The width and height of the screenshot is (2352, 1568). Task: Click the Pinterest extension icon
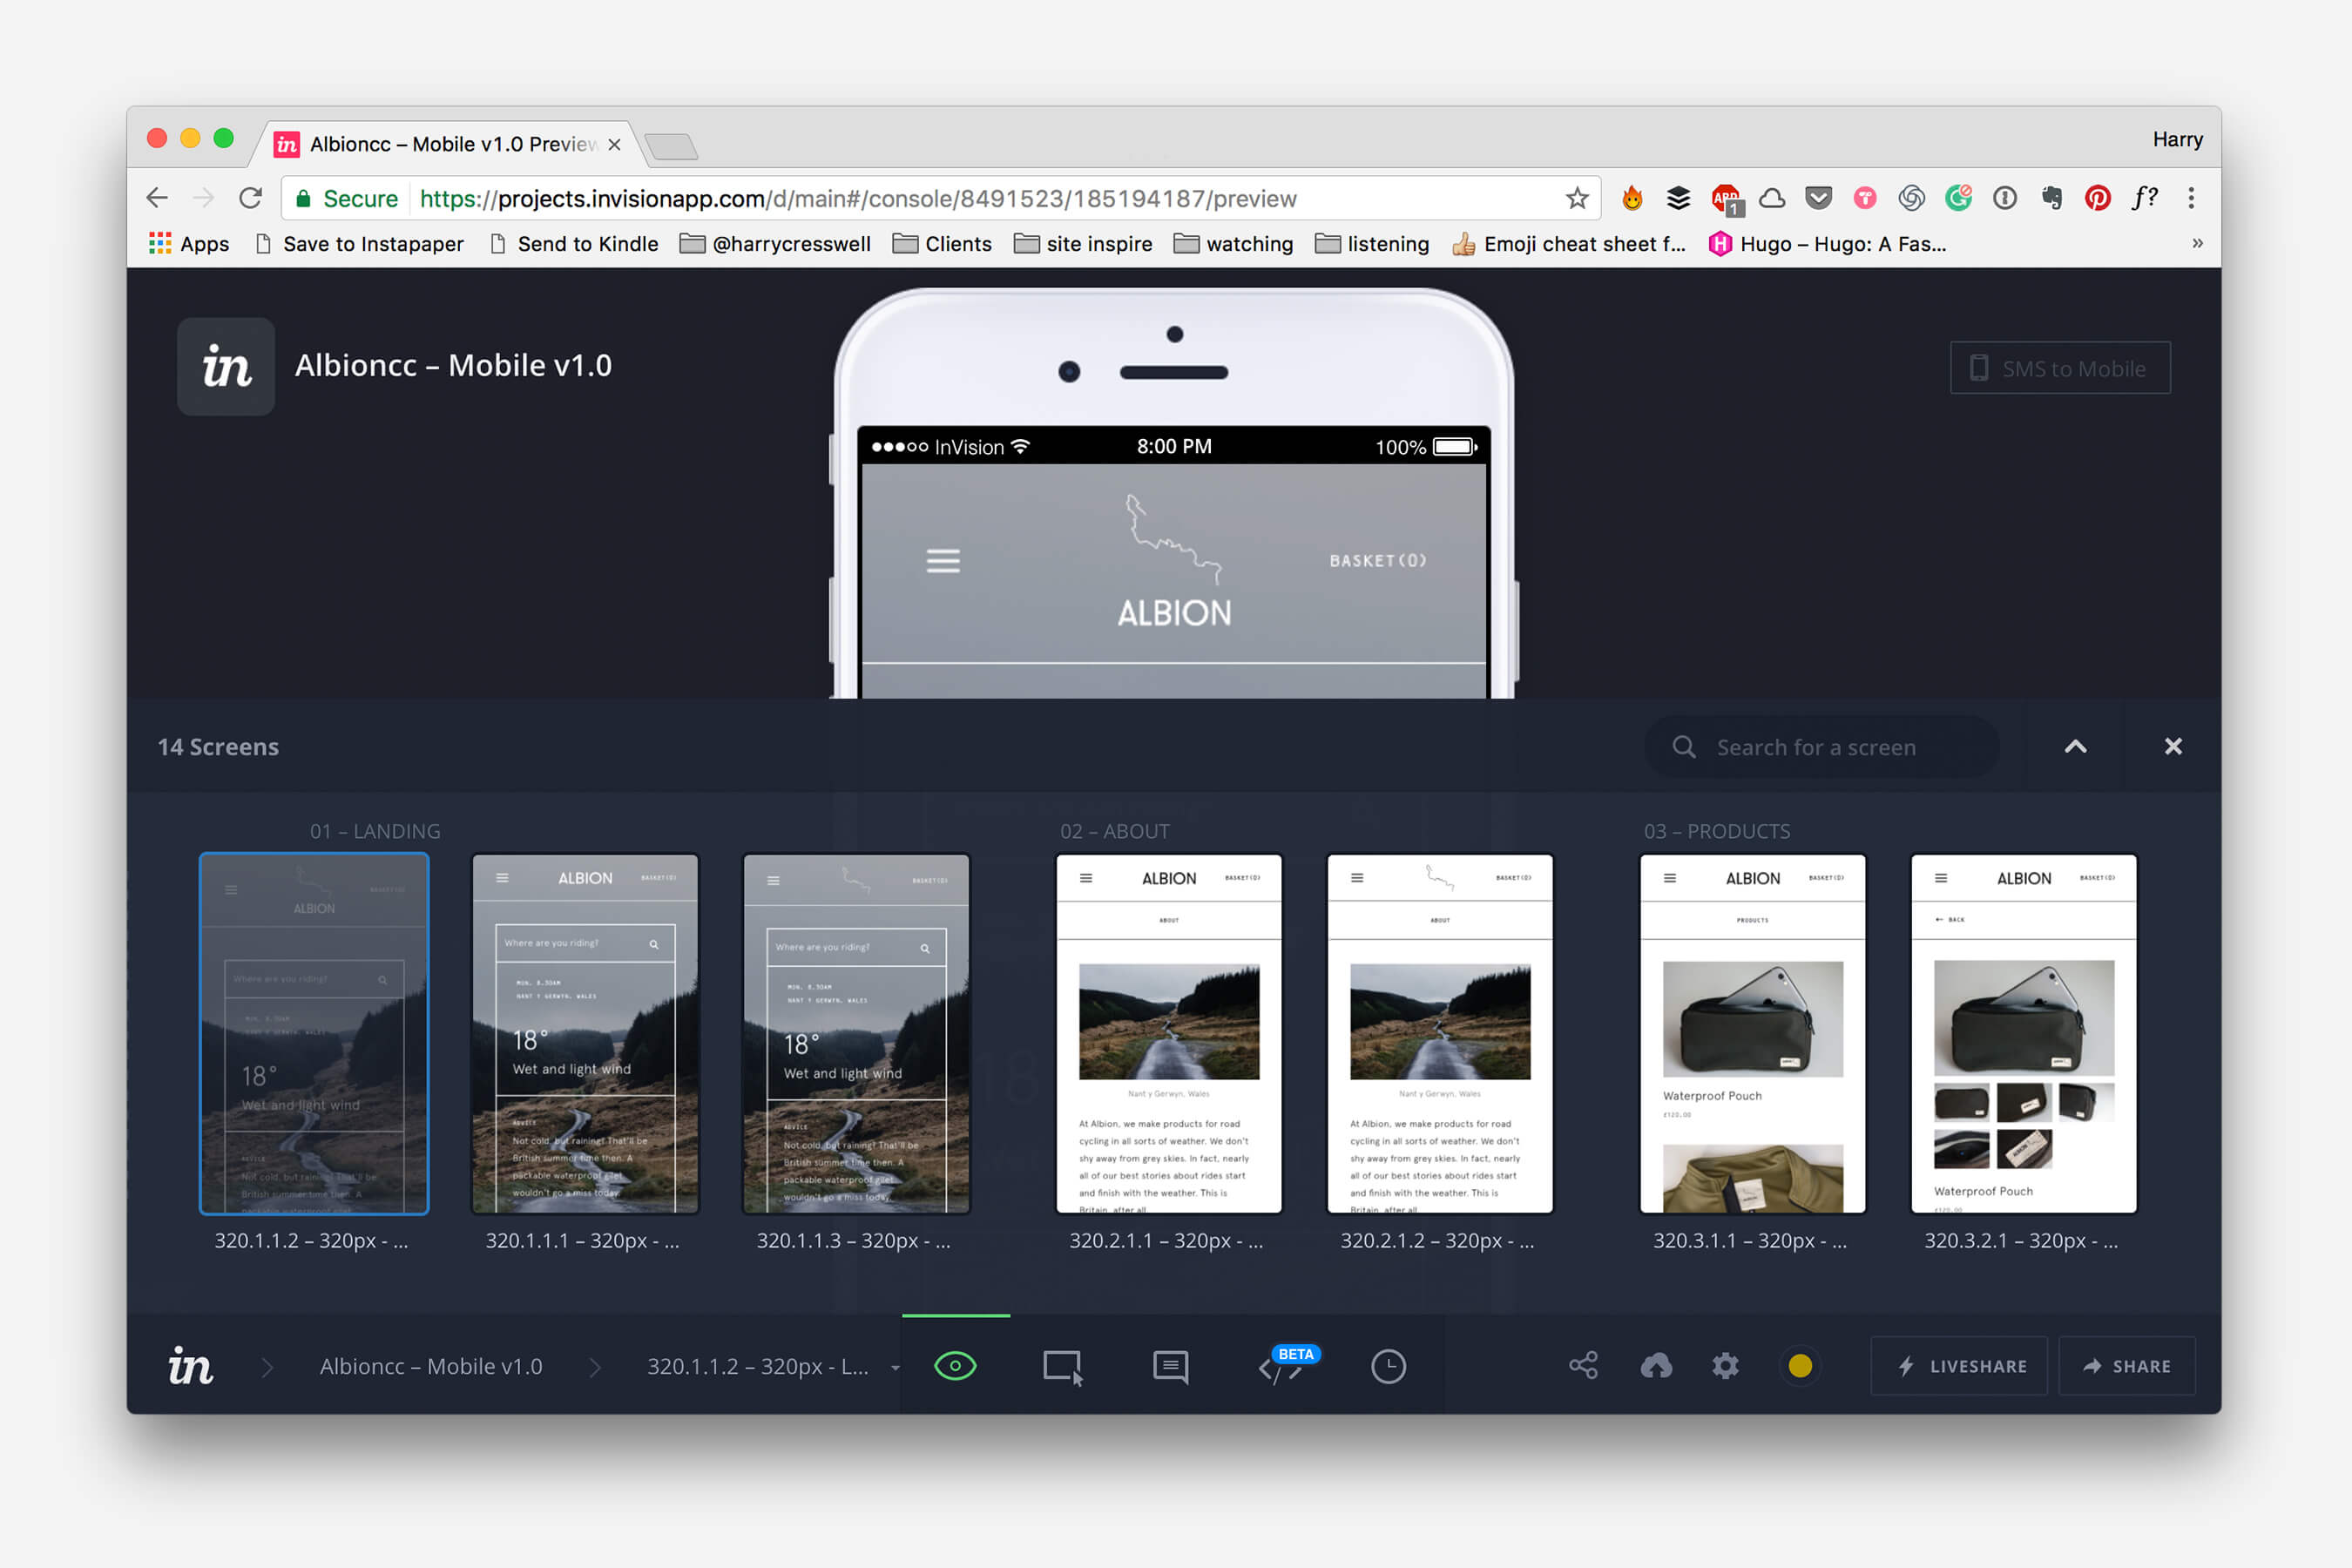tap(2097, 198)
